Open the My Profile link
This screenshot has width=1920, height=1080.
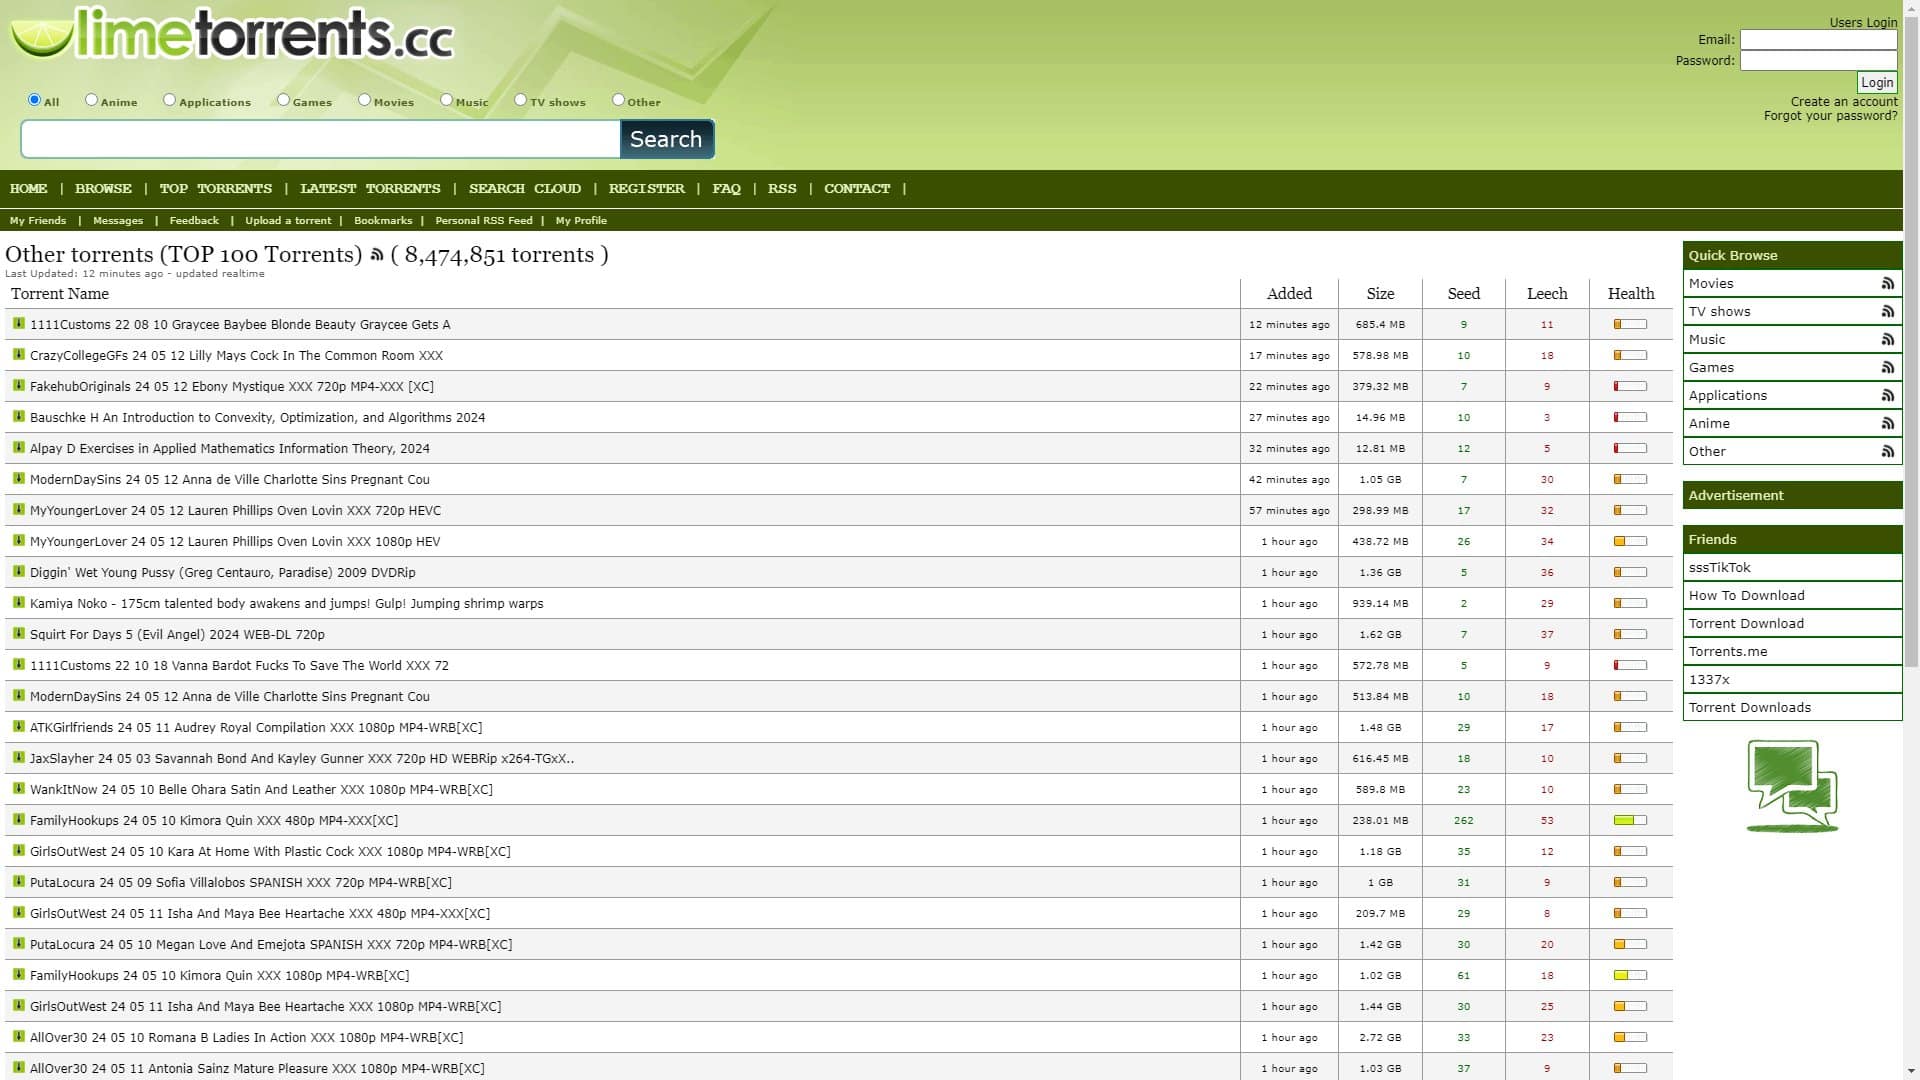tap(581, 221)
